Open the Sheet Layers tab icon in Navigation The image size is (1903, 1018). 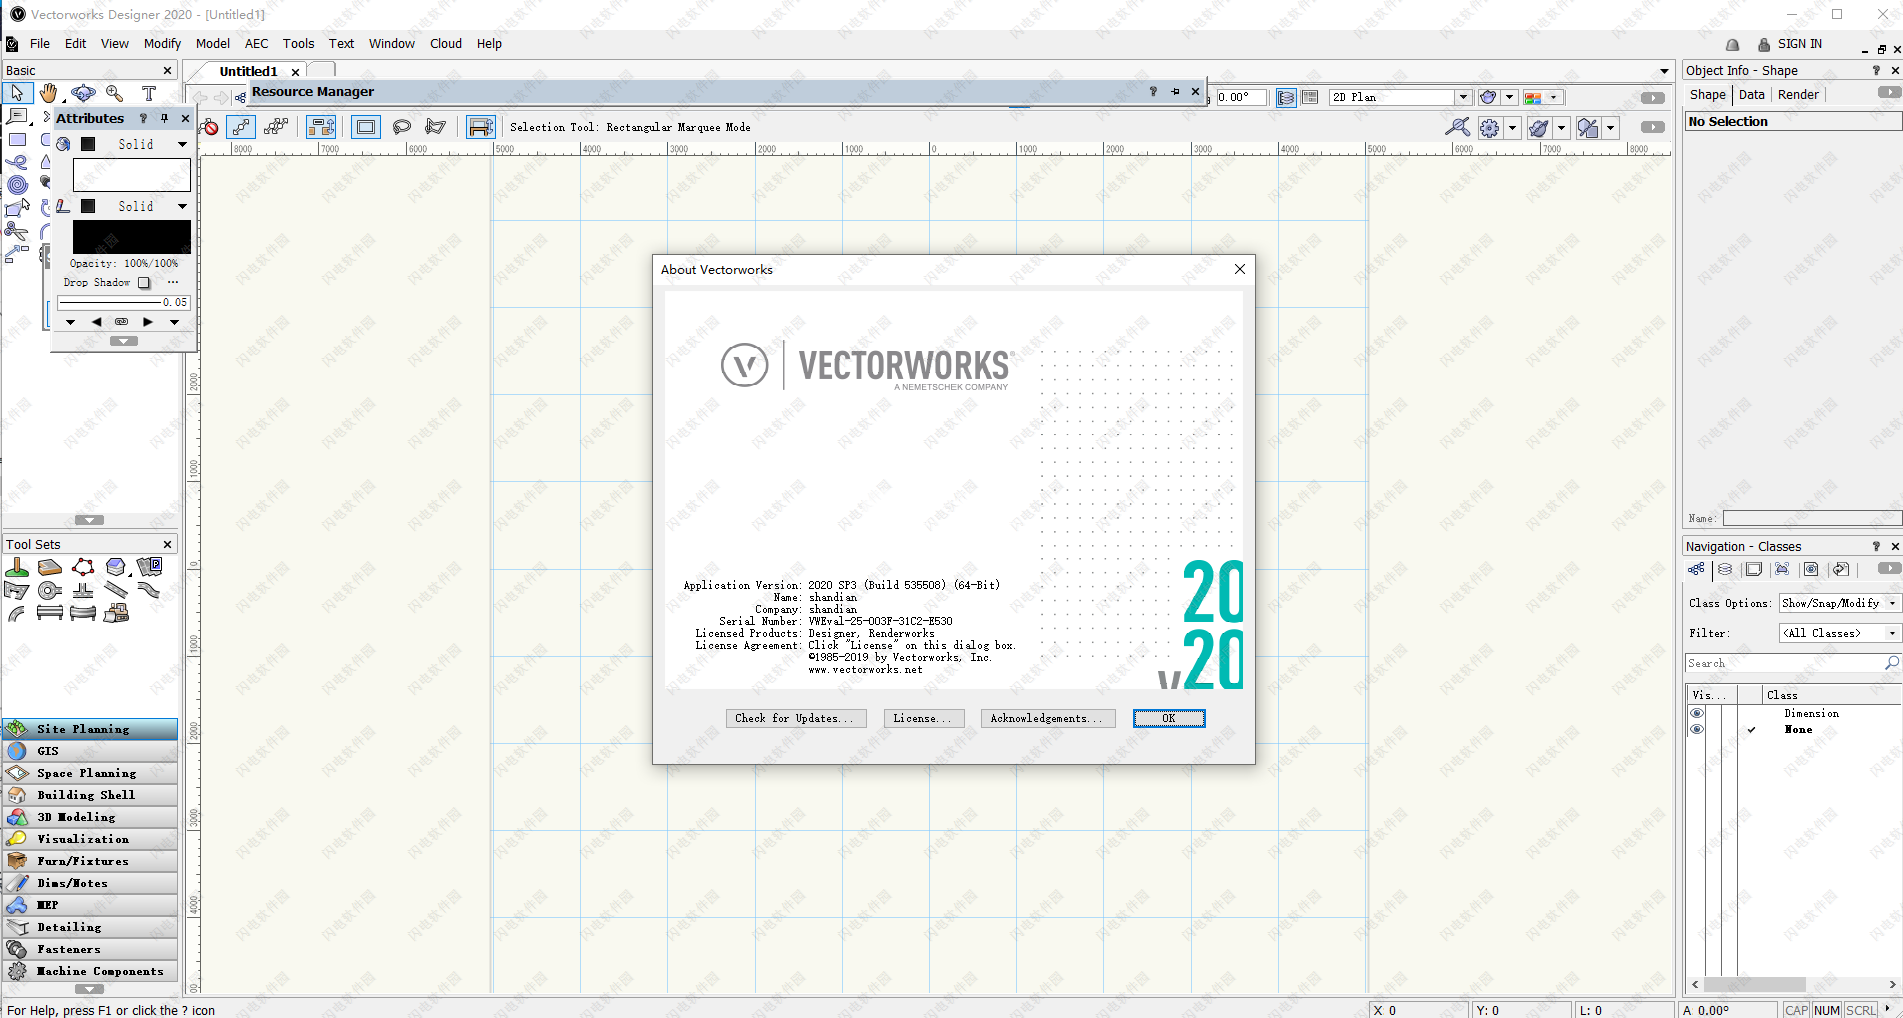pyautogui.click(x=1753, y=569)
